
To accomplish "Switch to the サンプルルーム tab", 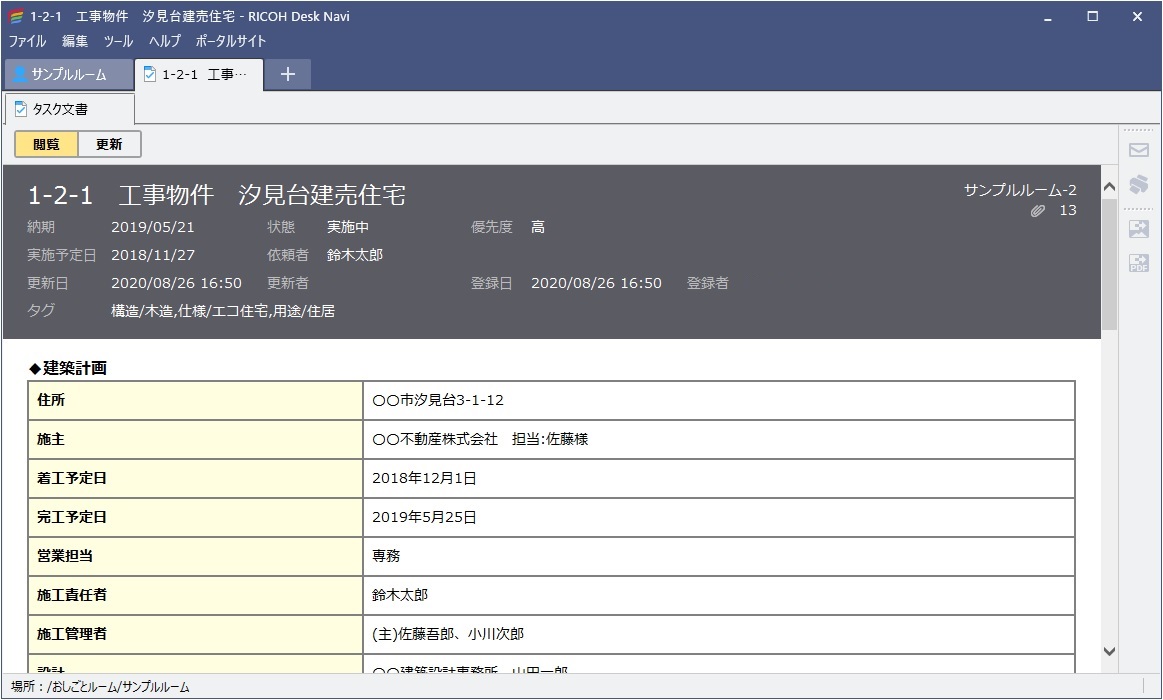I will [68, 73].
